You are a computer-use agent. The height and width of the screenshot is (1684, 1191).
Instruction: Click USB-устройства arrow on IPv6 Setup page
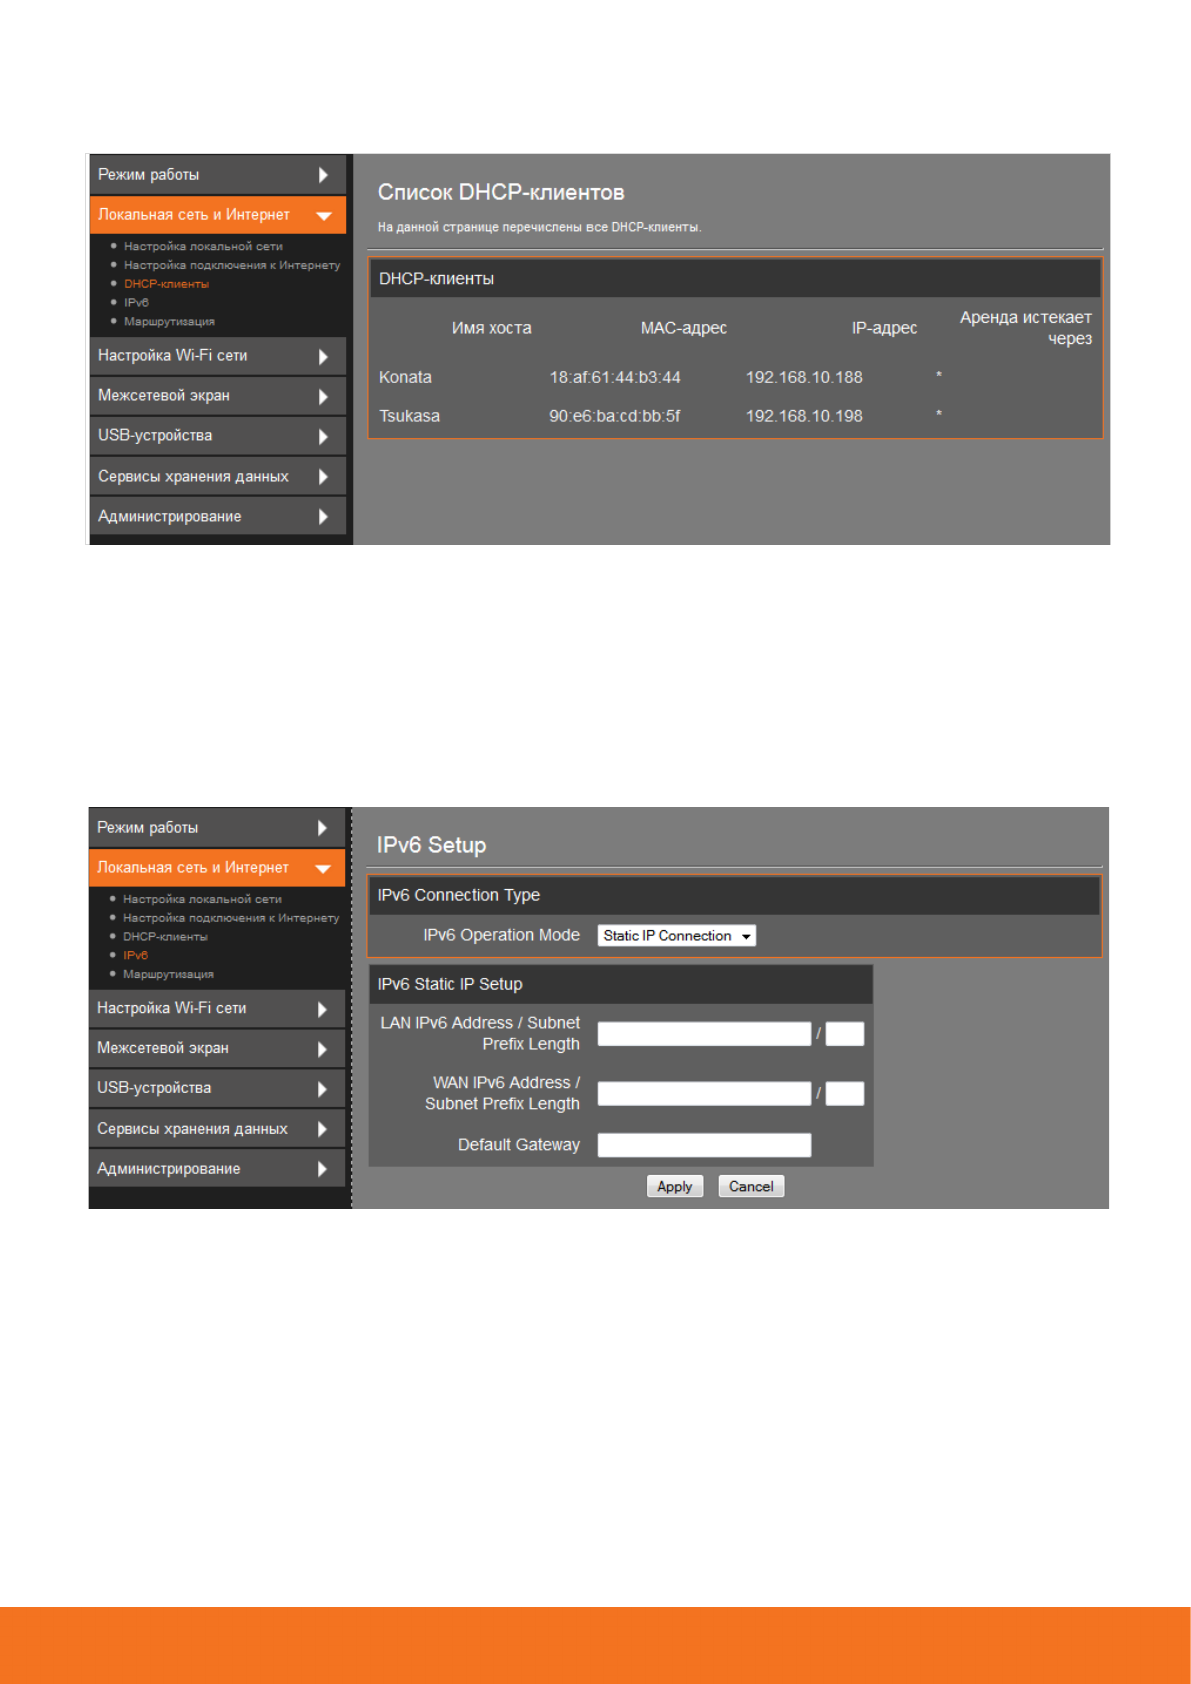pyautogui.click(x=322, y=1089)
